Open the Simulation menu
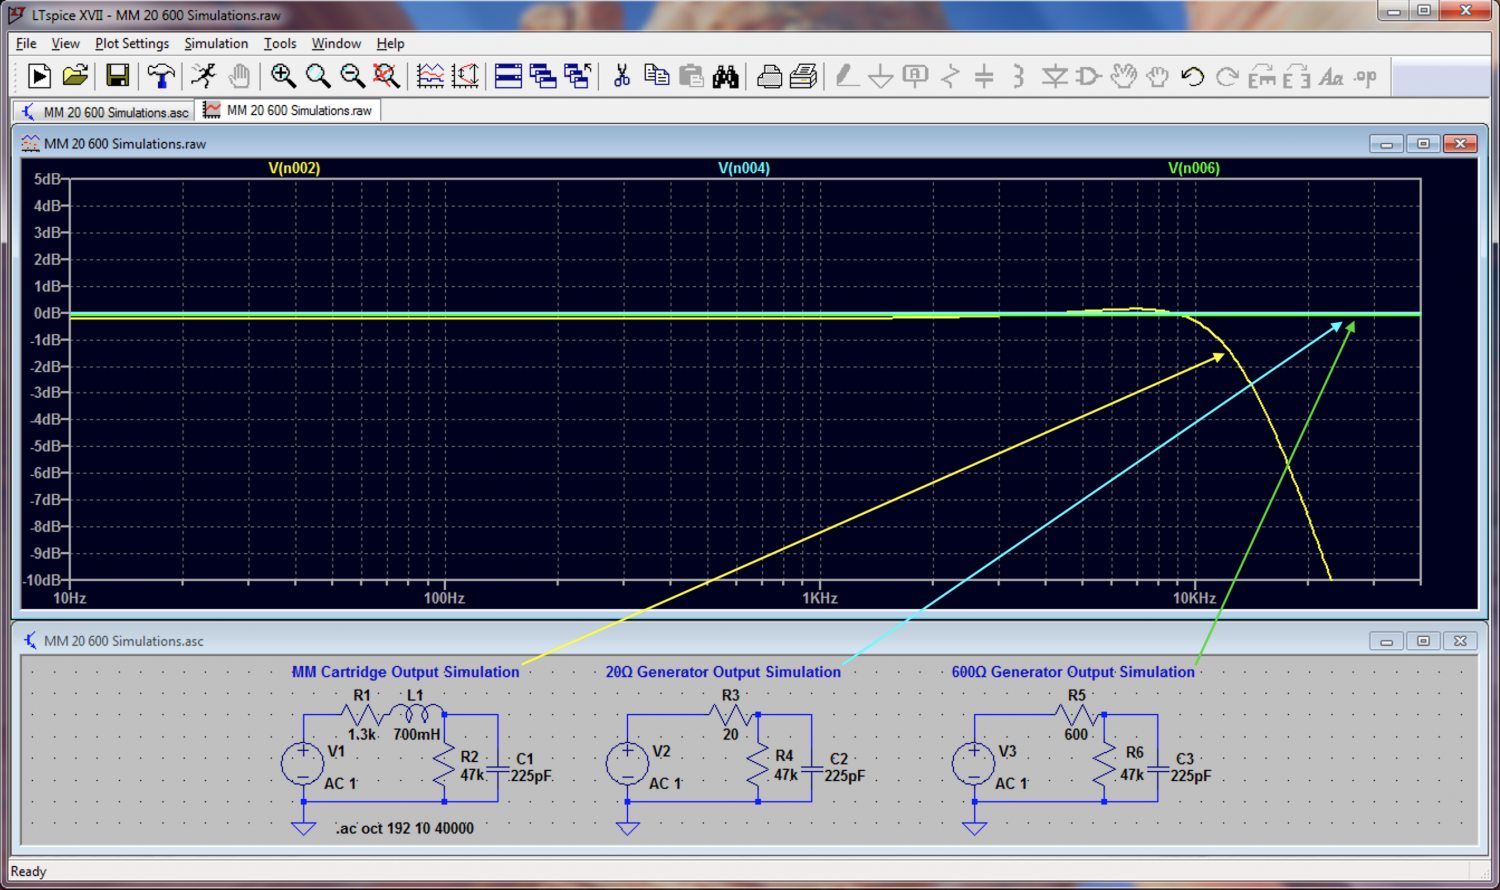This screenshot has height=890, width=1500. (216, 43)
